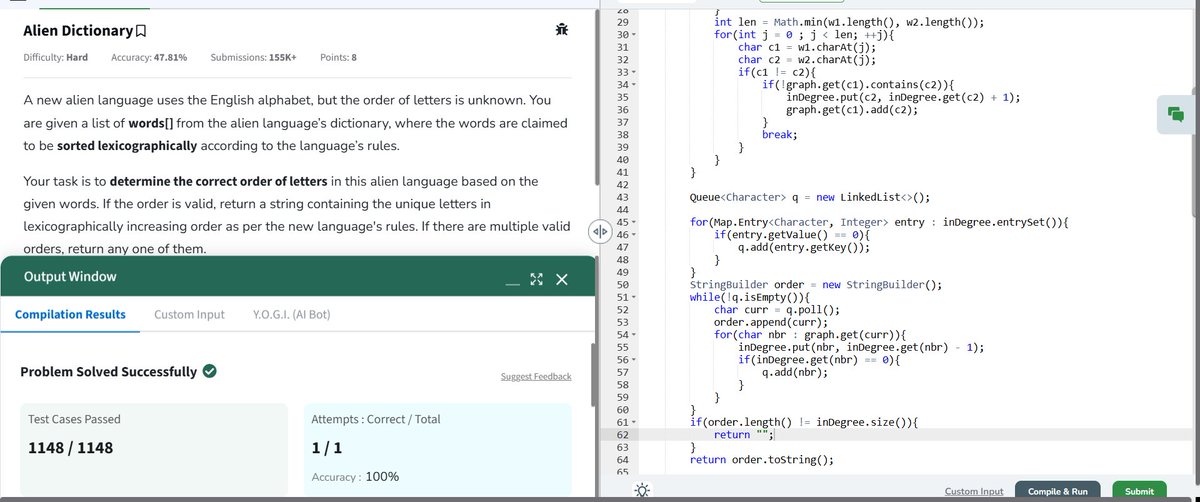Click the Alien Dictionary title

[78, 32]
